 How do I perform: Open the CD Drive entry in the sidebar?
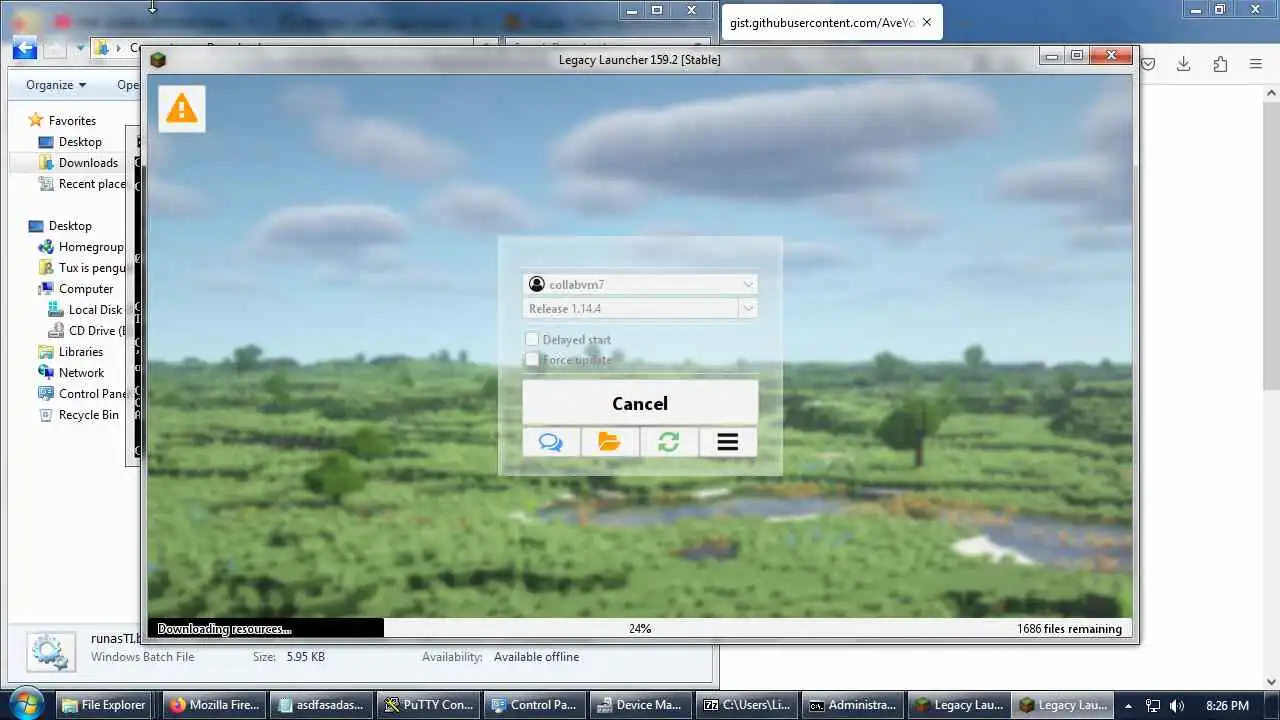point(97,330)
